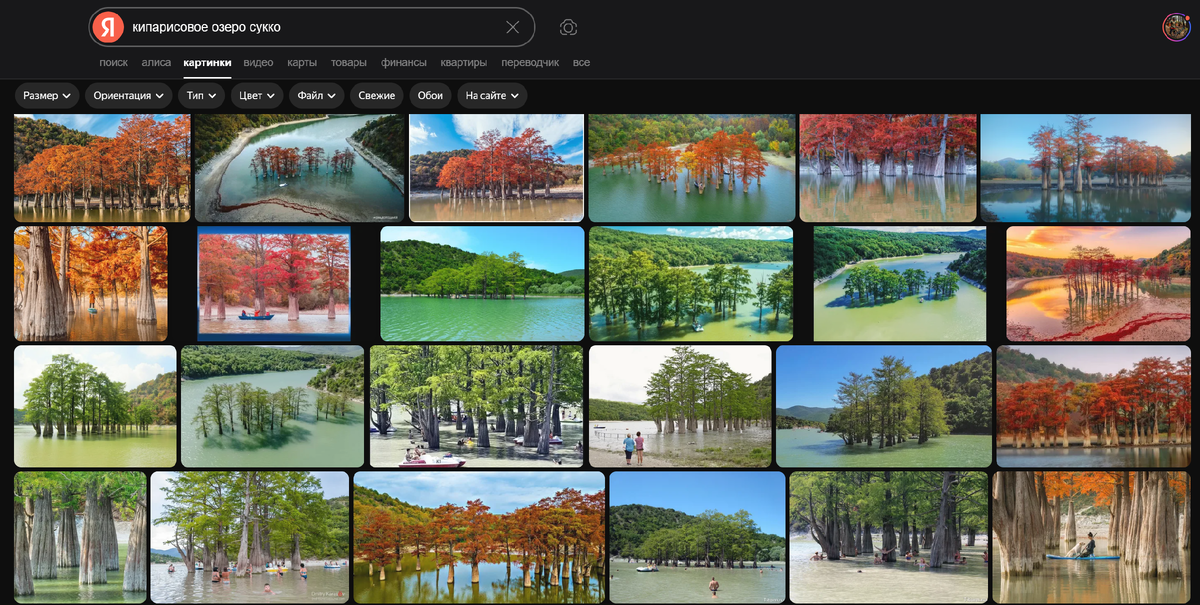The height and width of the screenshot is (605, 1200).
Task: Open the финансы tab
Action: (x=404, y=62)
